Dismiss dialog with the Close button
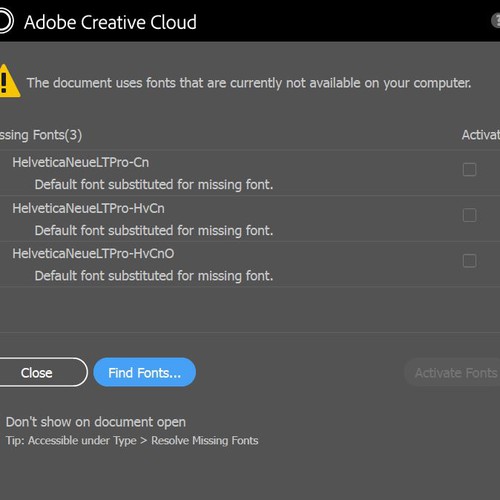The height and width of the screenshot is (500, 500). click(x=40, y=372)
